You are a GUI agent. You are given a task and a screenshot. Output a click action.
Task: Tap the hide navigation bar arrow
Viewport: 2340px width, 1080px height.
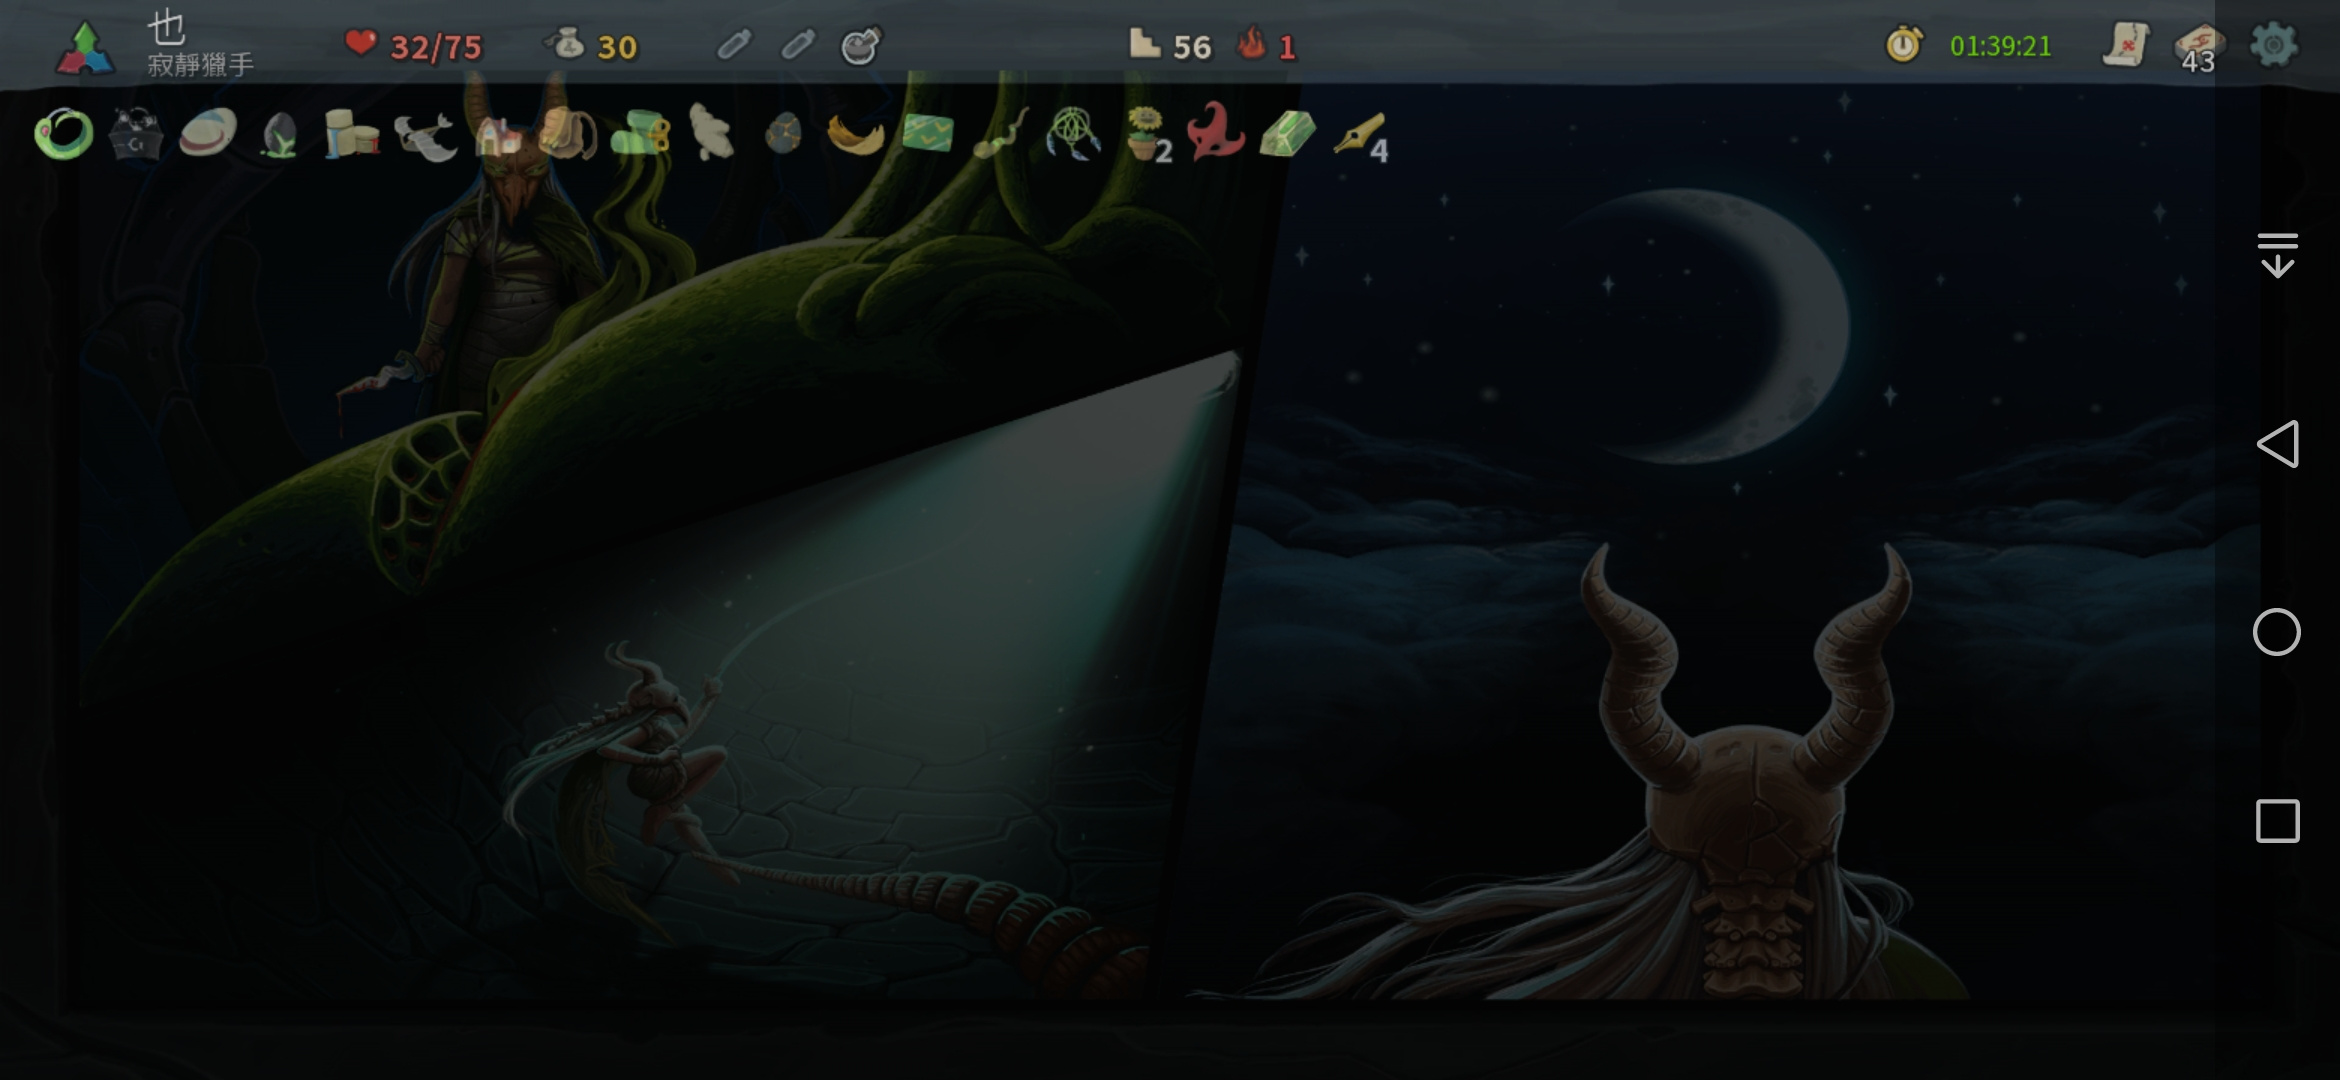2277,255
